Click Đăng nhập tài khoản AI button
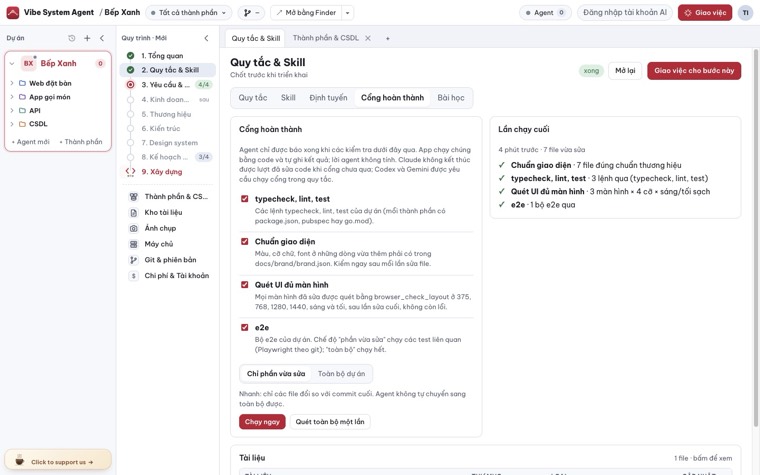The width and height of the screenshot is (760, 475). point(625,13)
